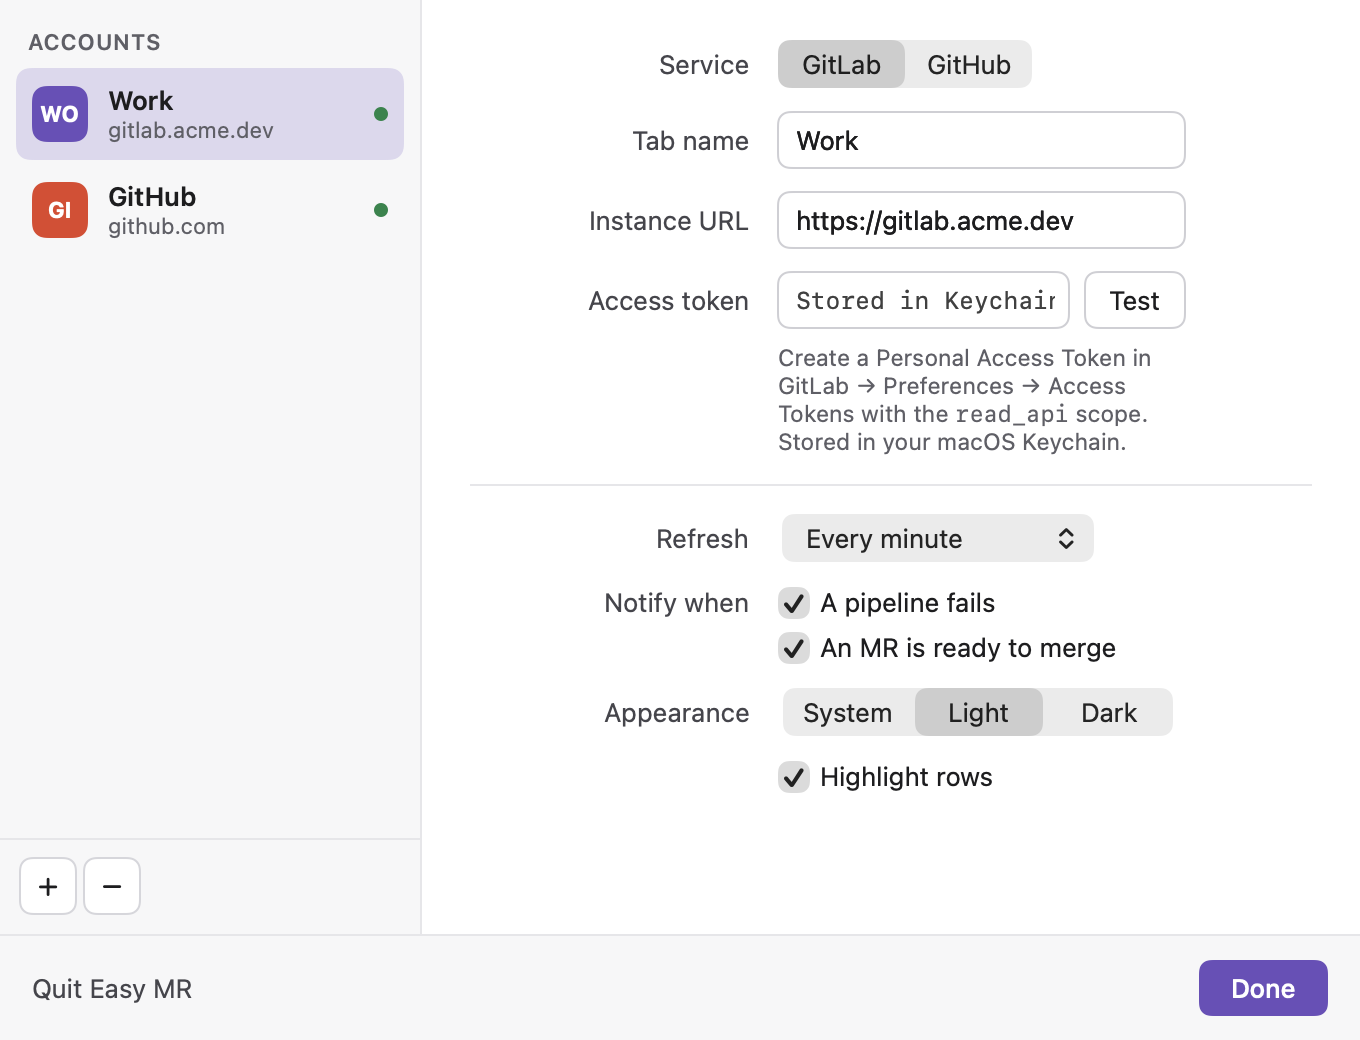Quit Easy MR
1360x1040 pixels.
[112, 989]
